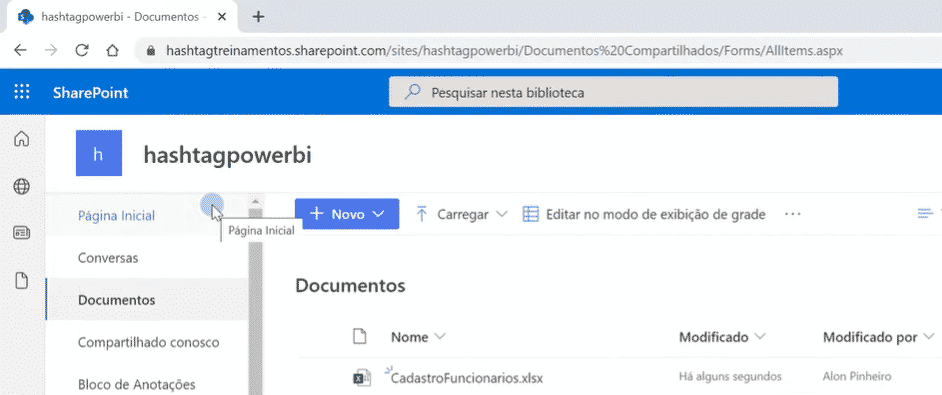Open My files page icon in the left app bar
The image size is (942, 395).
click(x=22, y=280)
